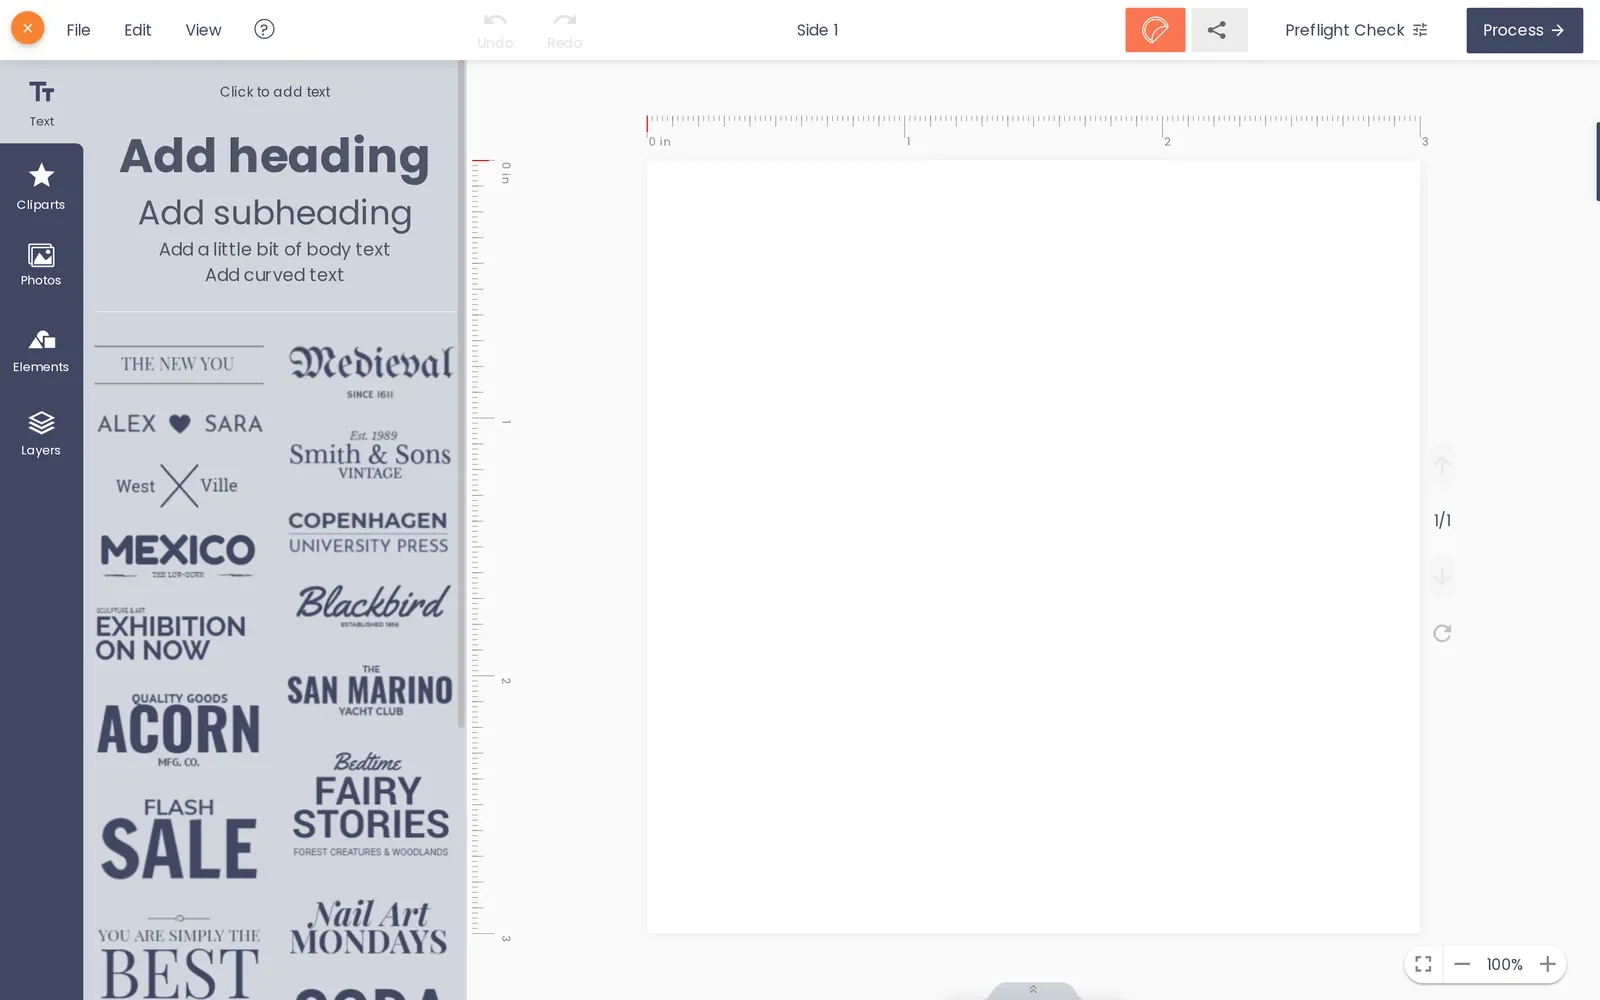Zoom out with the minus icon

[1462, 964]
